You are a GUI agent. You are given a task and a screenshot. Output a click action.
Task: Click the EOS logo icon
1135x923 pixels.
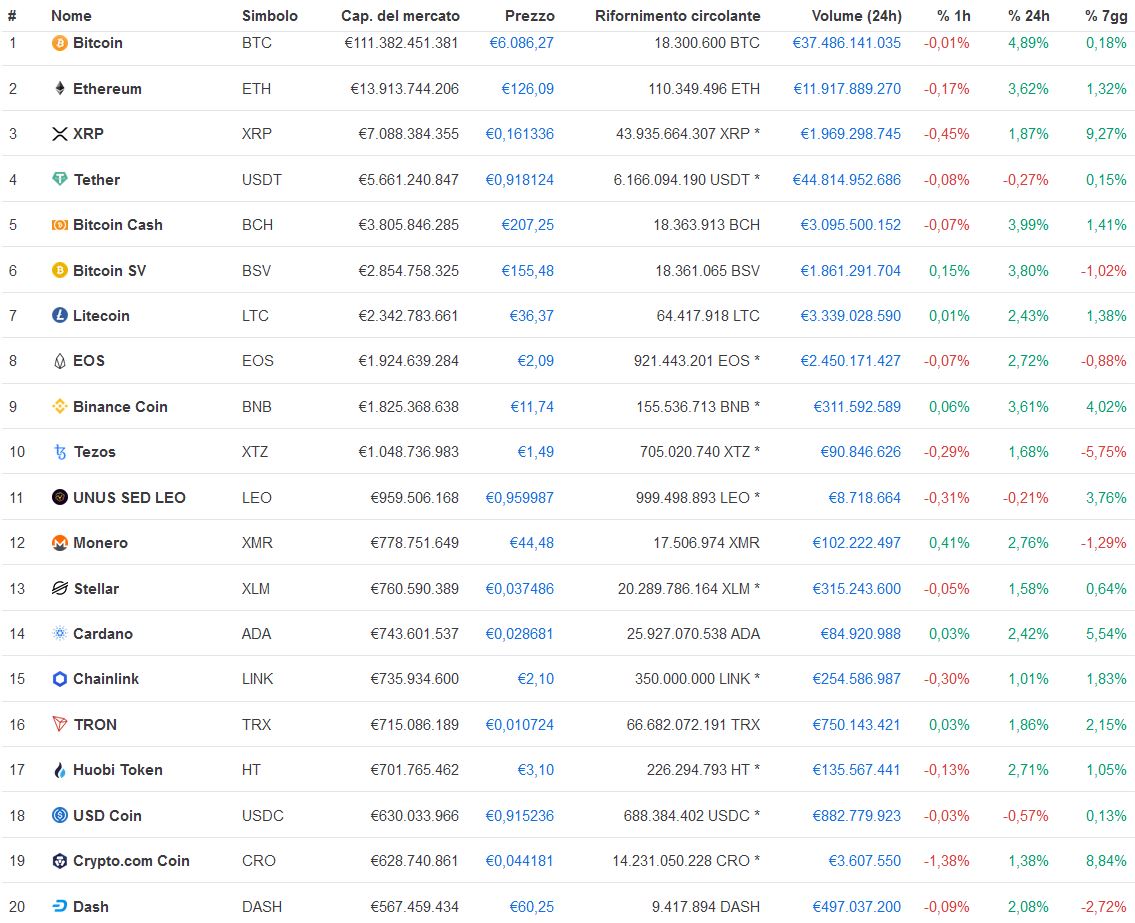click(59, 361)
